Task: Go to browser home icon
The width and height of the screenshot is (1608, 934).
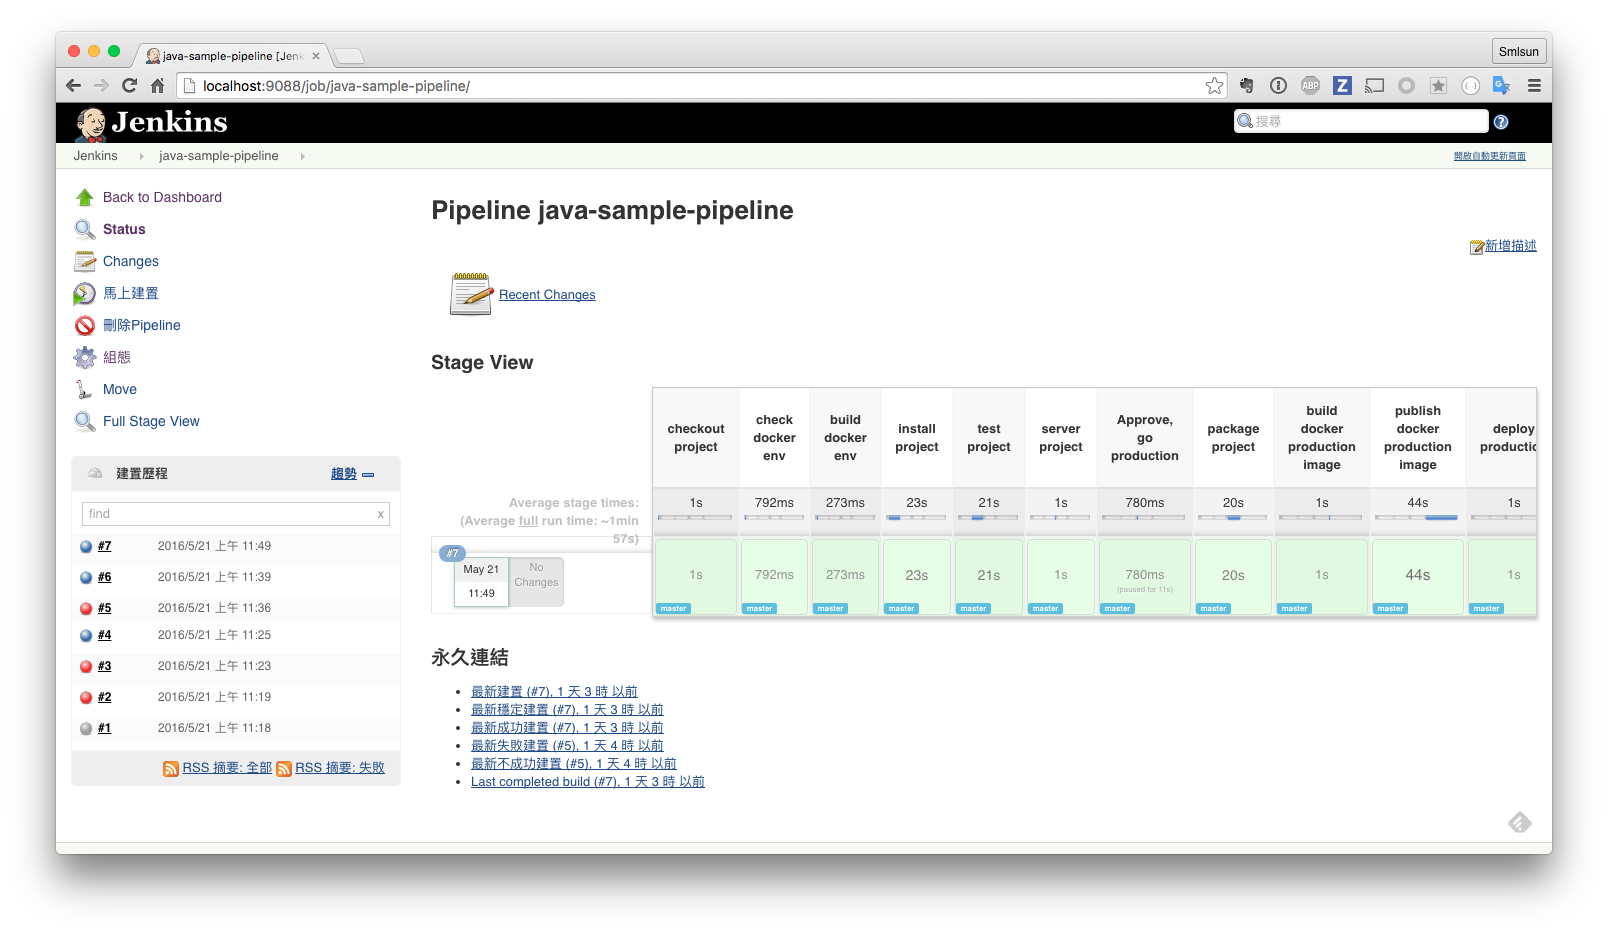Action: pos(158,86)
